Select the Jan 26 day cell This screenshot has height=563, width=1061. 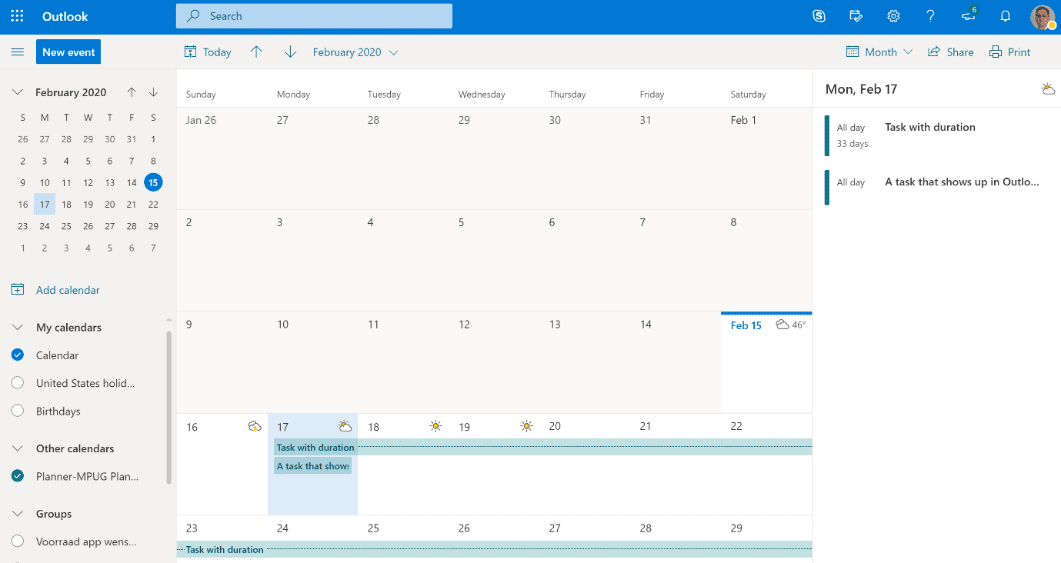click(222, 158)
